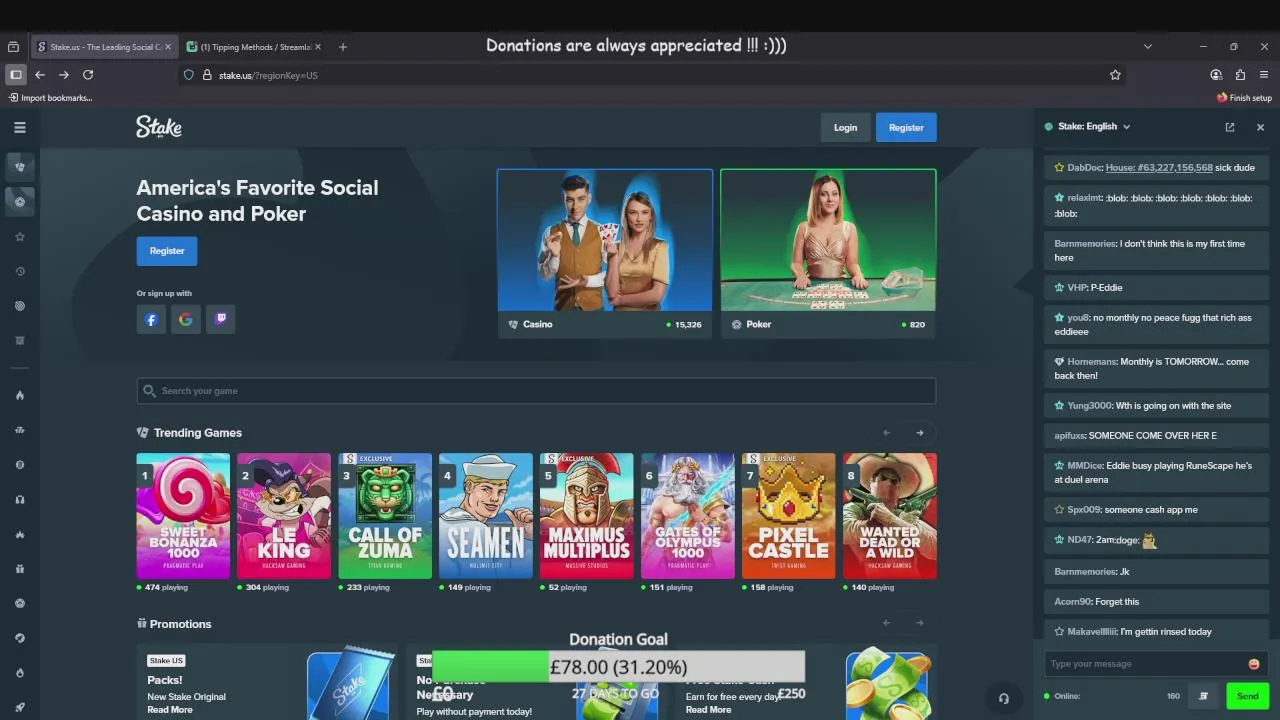Screen dimensions: 1280x720
Task: Open the list all tabs dropdown
Action: (x=1148, y=47)
